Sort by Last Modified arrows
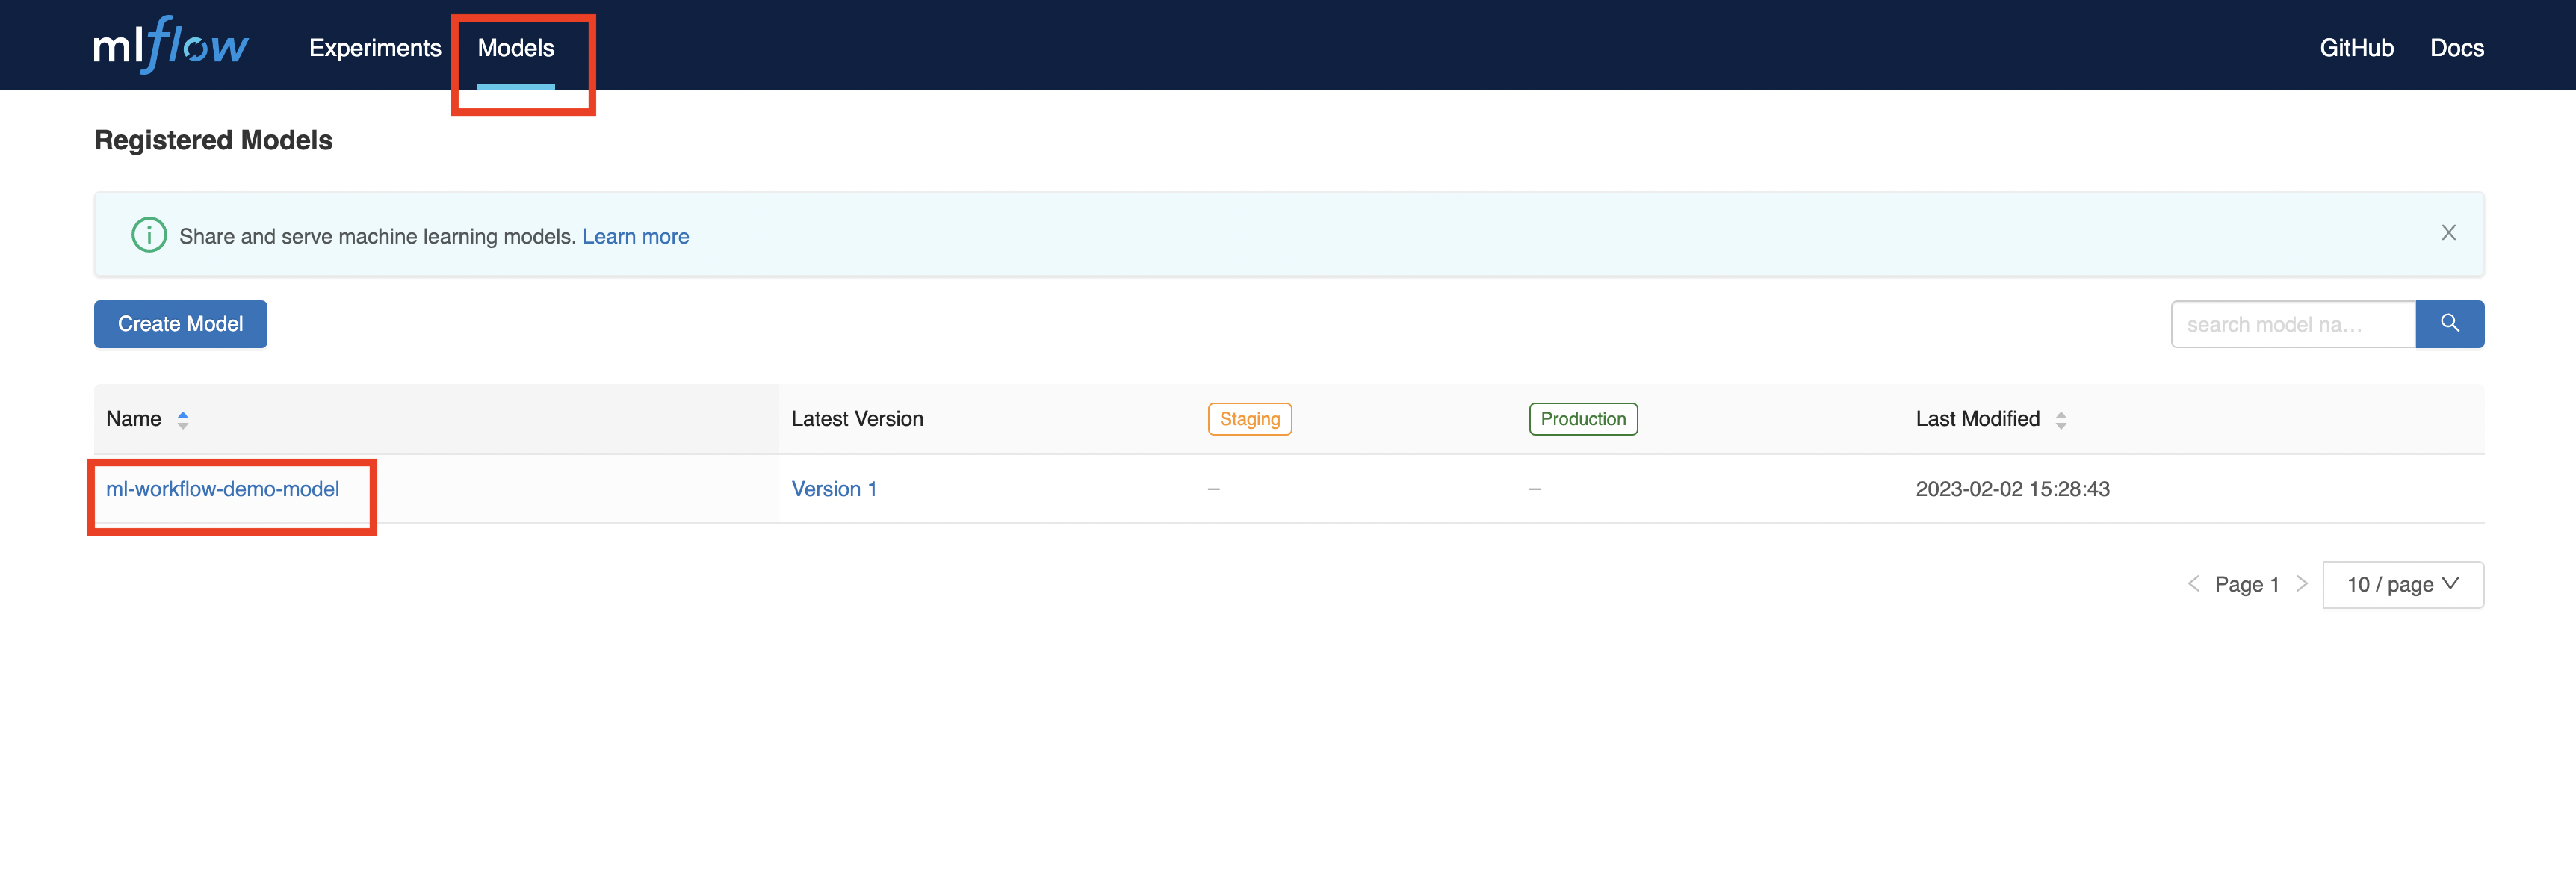Image resolution: width=2576 pixels, height=895 pixels. pos(2061,420)
